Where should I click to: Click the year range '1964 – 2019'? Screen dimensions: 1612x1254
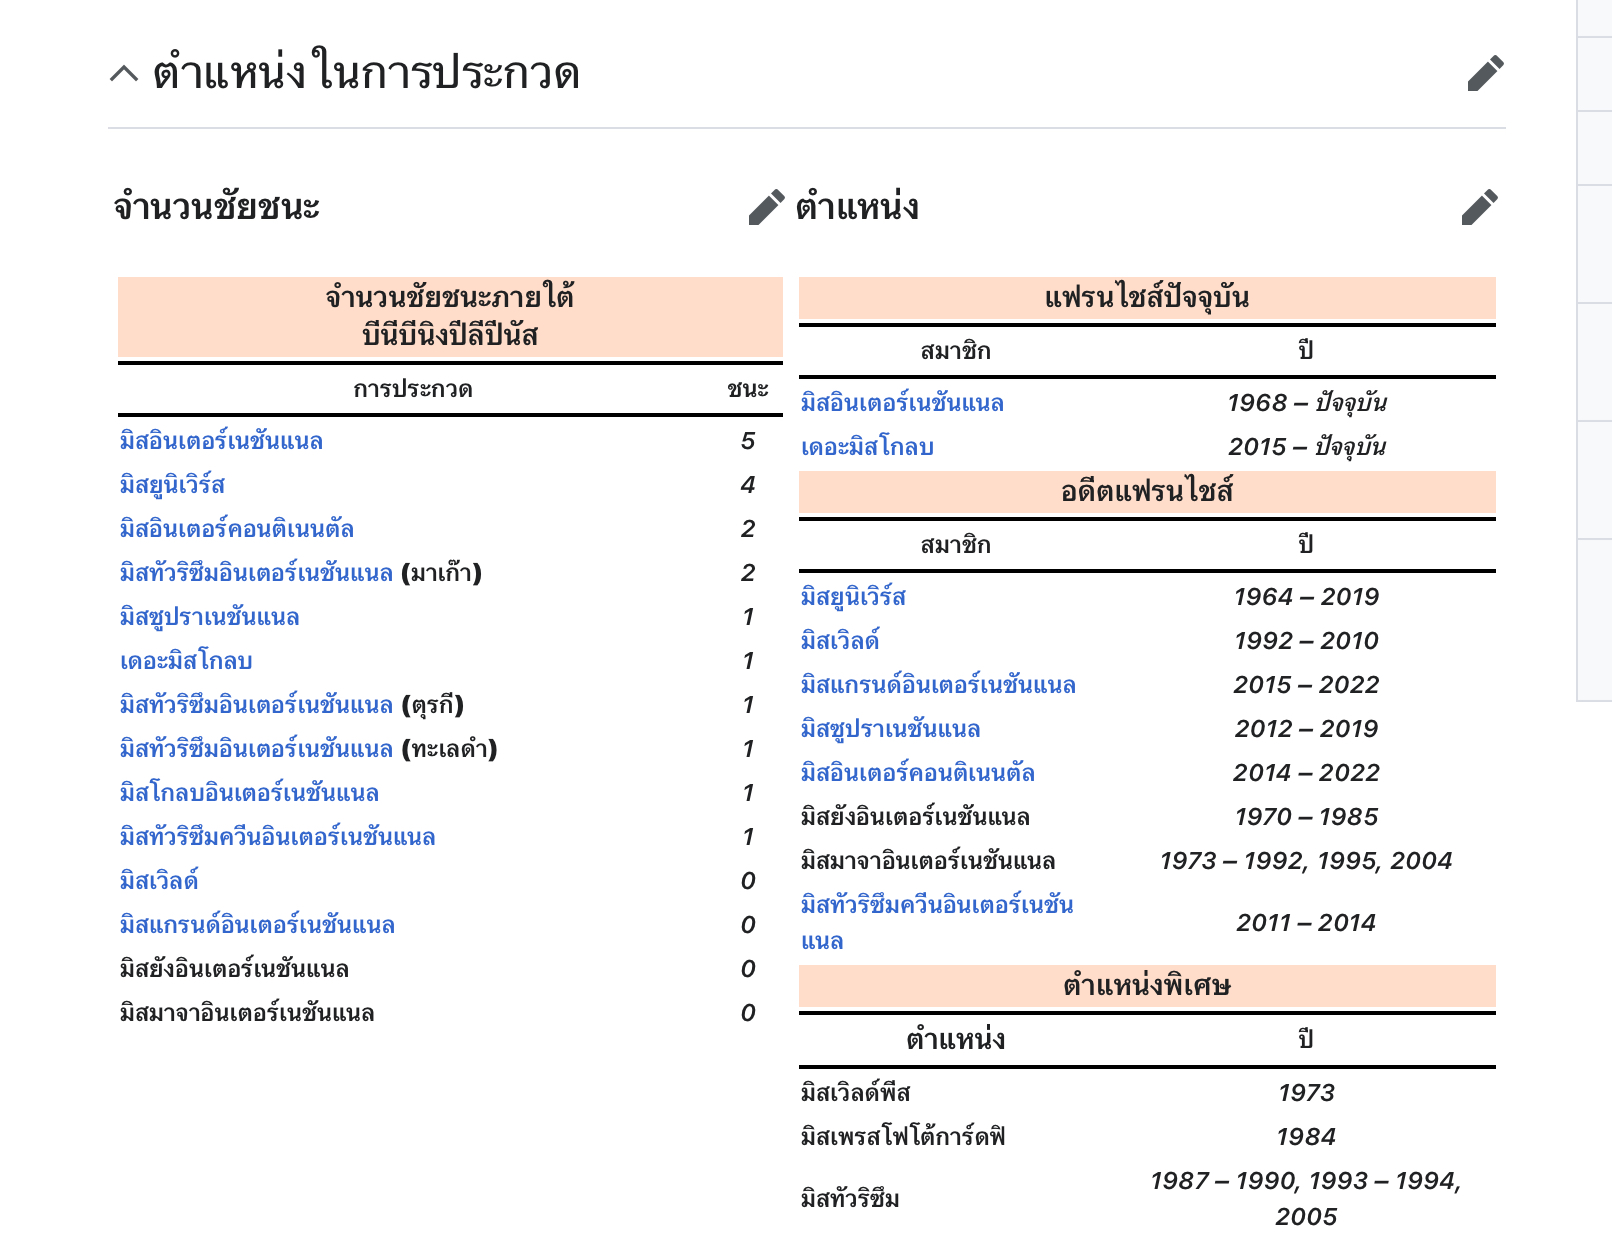click(1306, 597)
